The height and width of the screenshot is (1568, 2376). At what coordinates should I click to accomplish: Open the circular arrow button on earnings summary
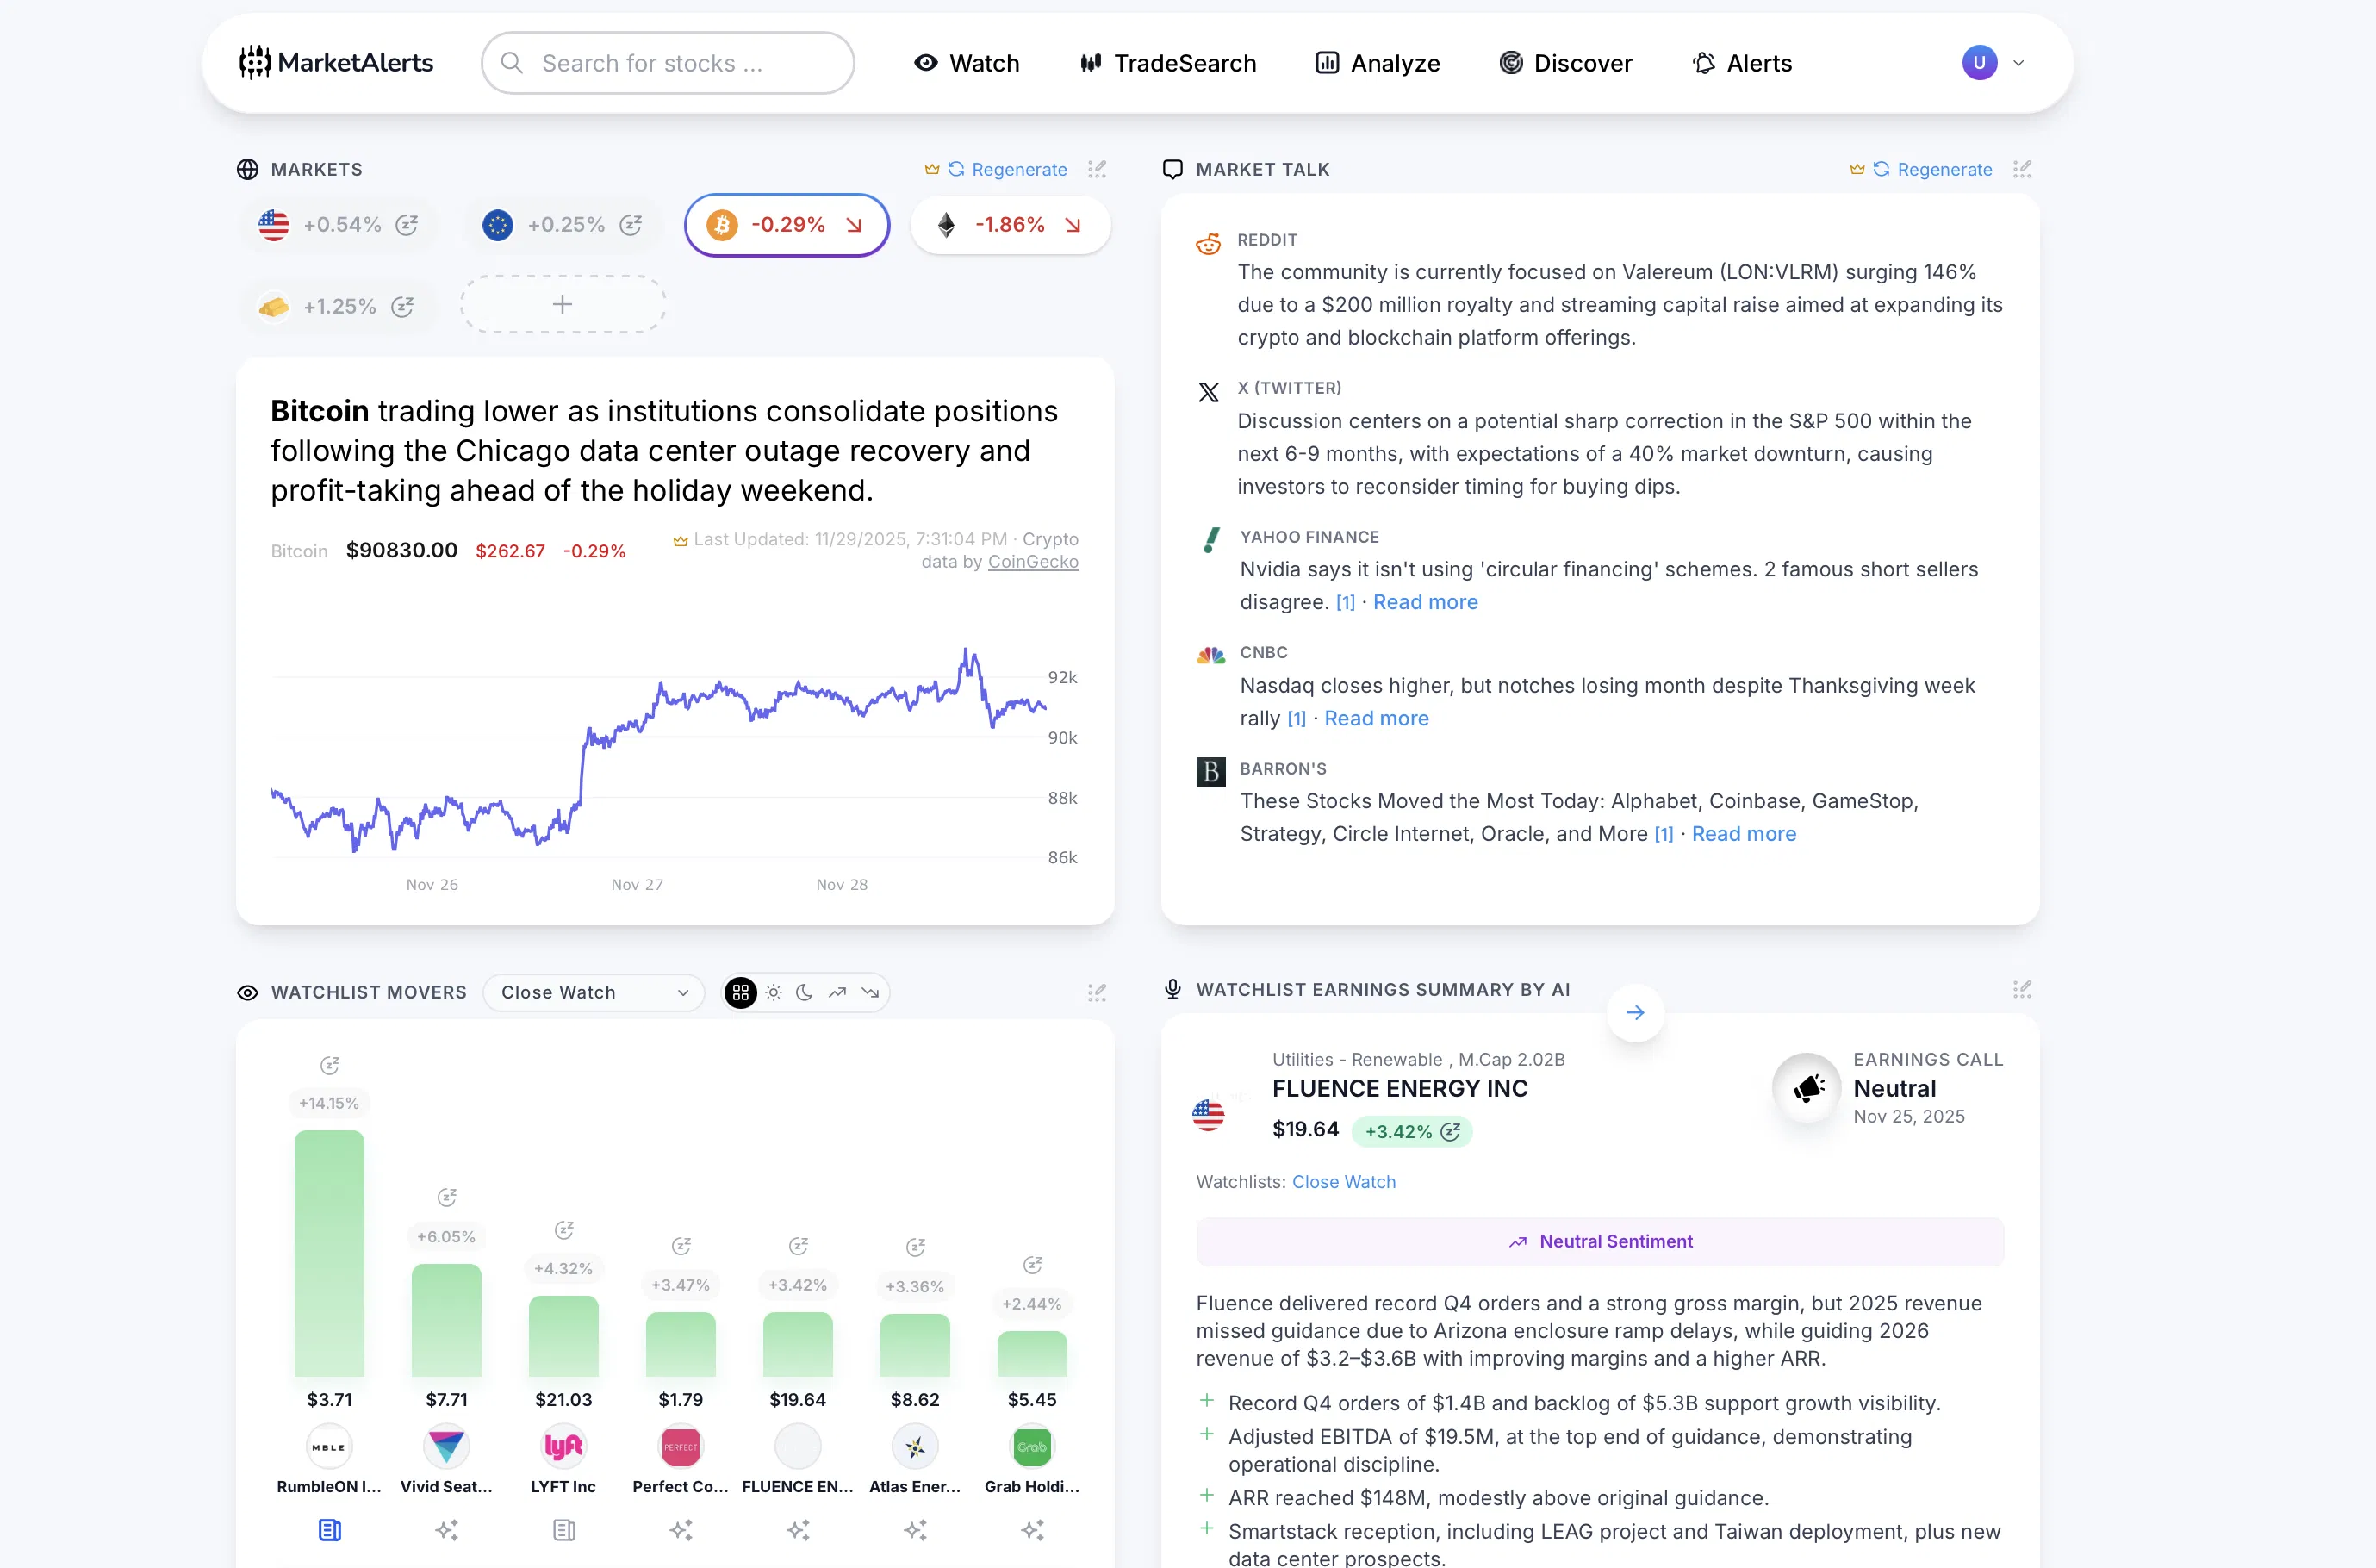pyautogui.click(x=1635, y=1012)
